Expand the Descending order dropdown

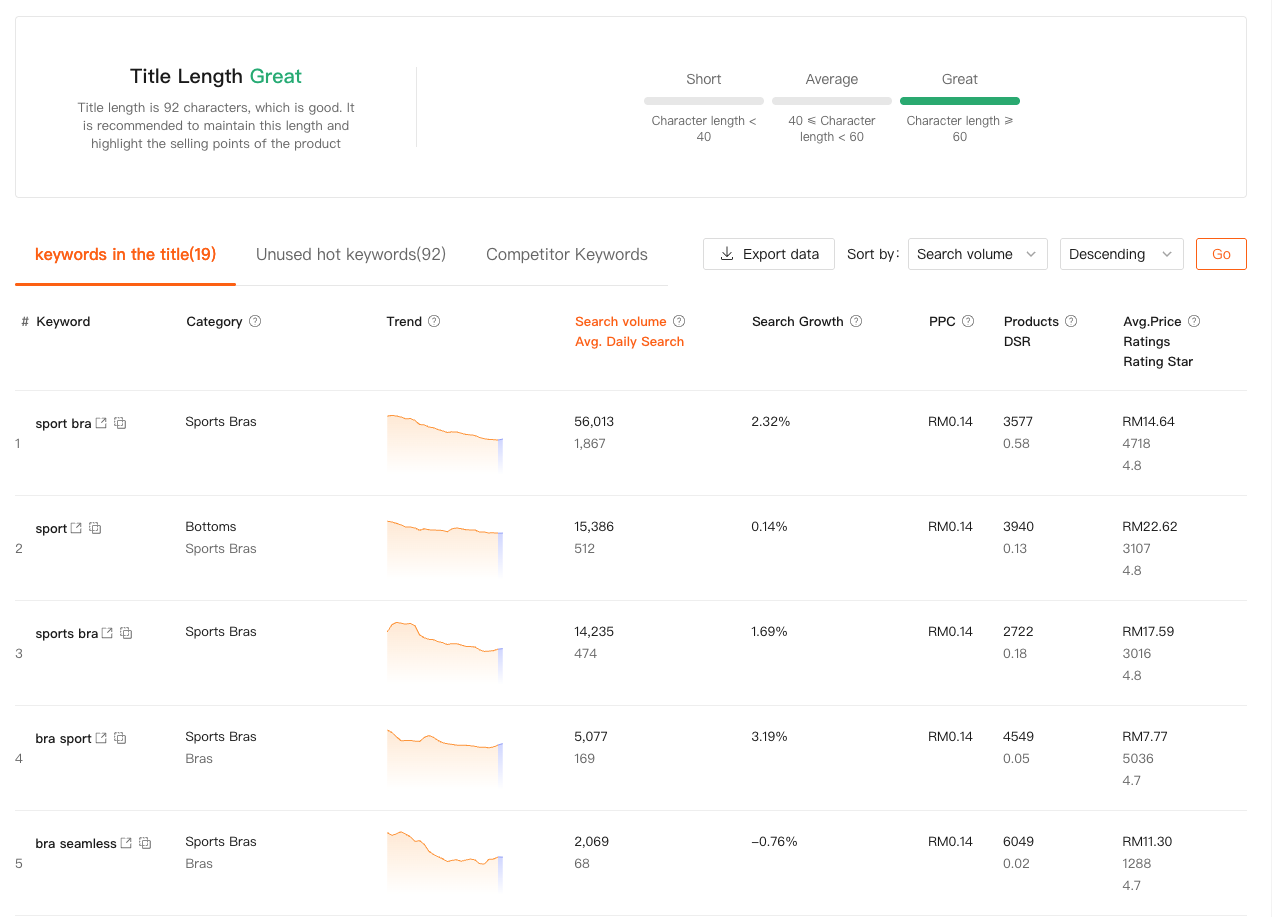(1121, 254)
